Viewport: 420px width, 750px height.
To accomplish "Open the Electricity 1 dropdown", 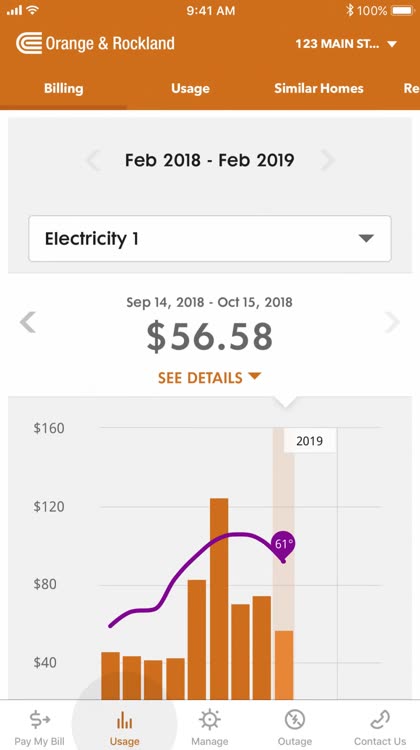I will pos(210,239).
